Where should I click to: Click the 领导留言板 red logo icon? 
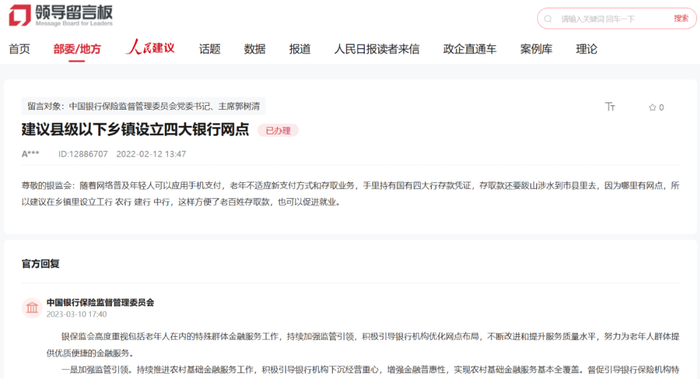[x=20, y=15]
